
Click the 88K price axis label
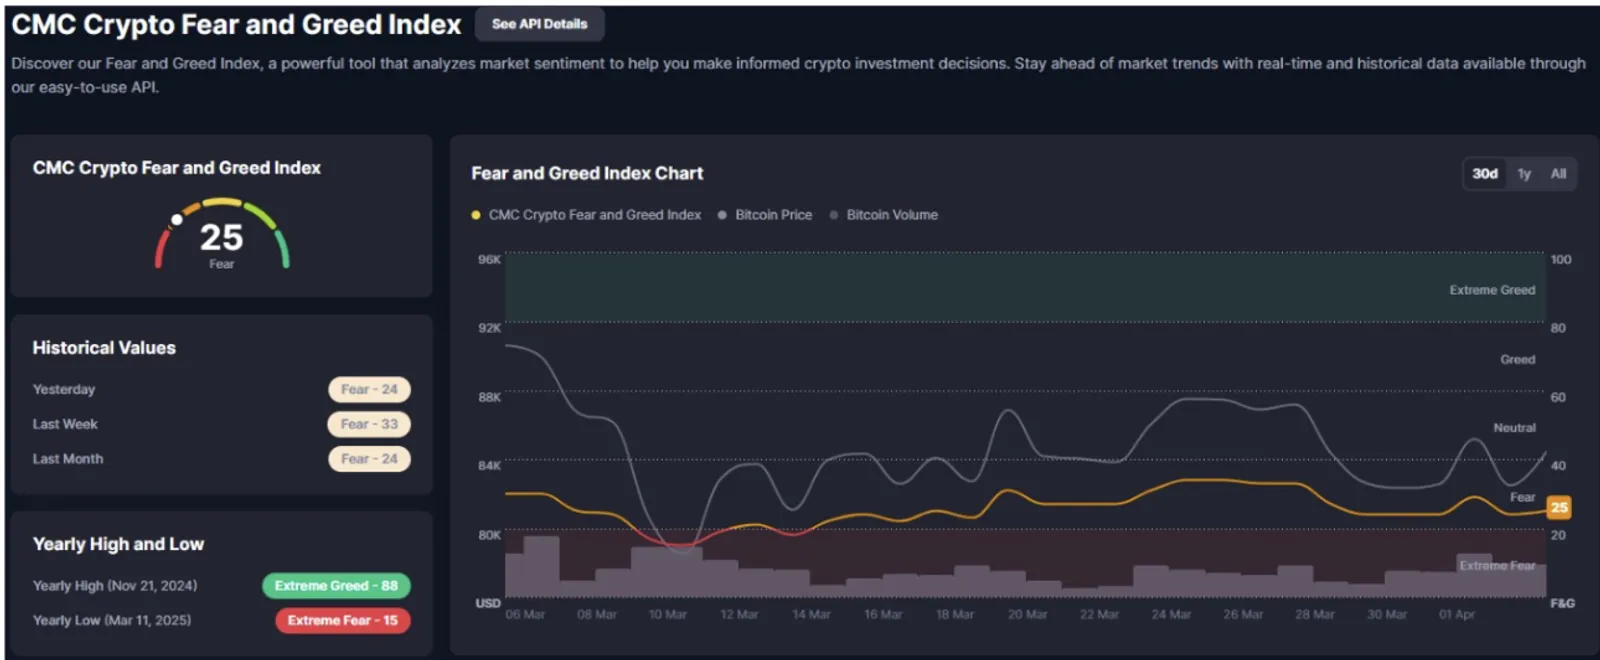coord(489,398)
